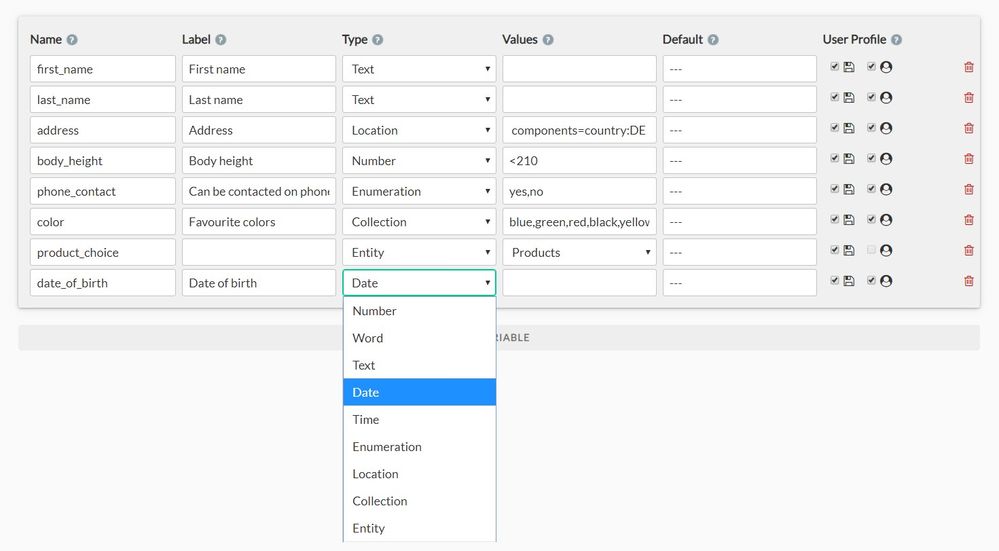Open help icon next to Default header
The image size is (999, 551).
[713, 39]
